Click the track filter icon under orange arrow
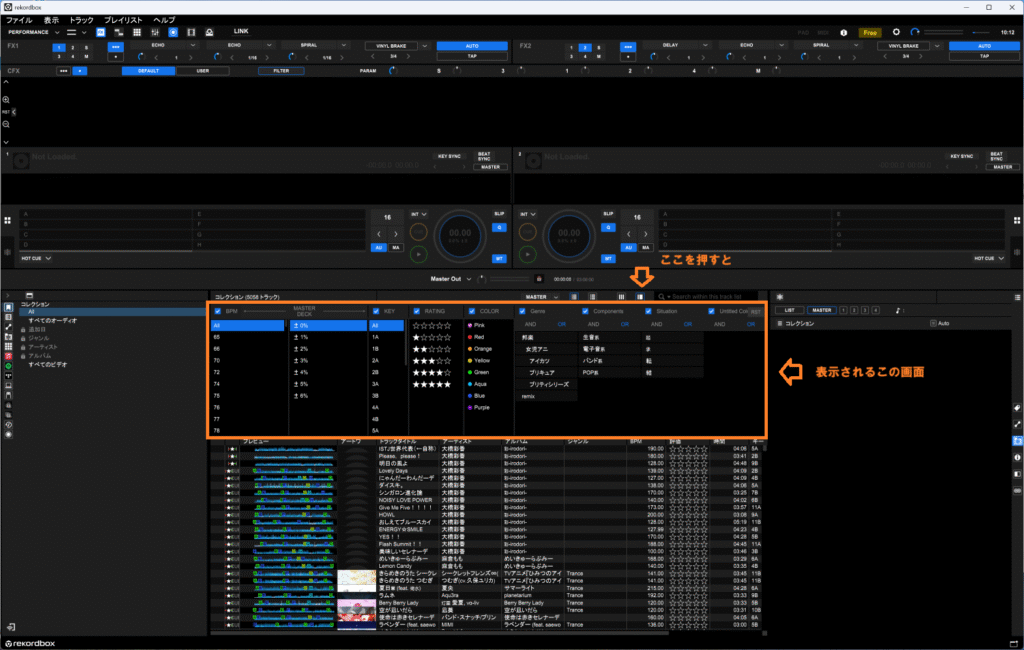This screenshot has height=650, width=1024. [640, 297]
